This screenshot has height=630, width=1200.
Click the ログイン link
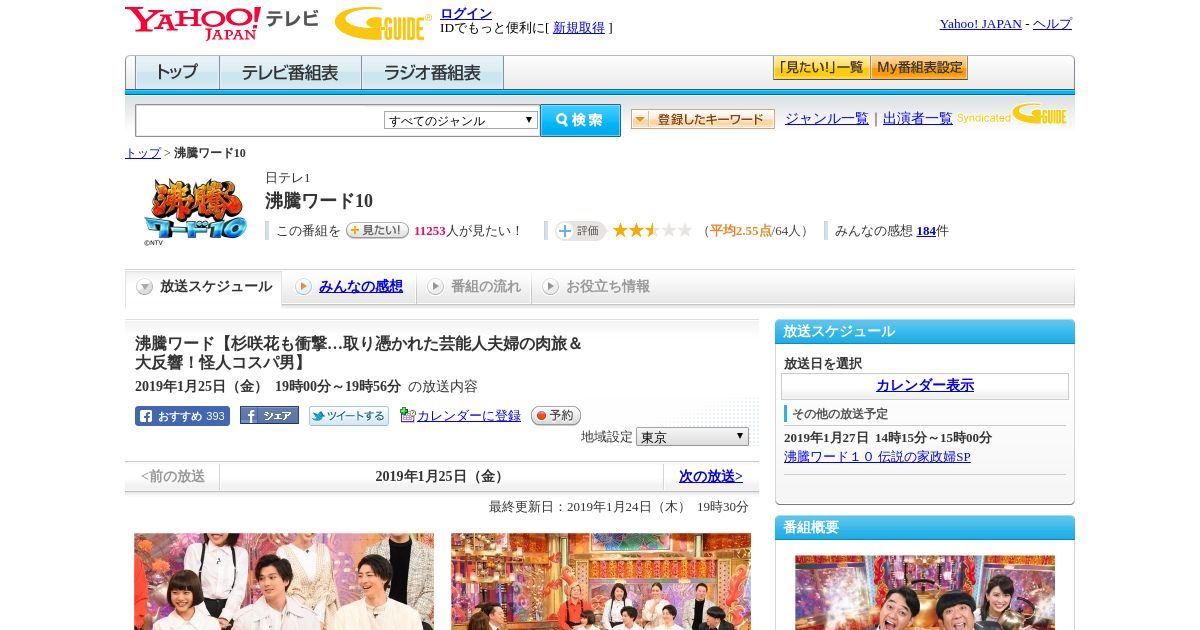point(466,13)
